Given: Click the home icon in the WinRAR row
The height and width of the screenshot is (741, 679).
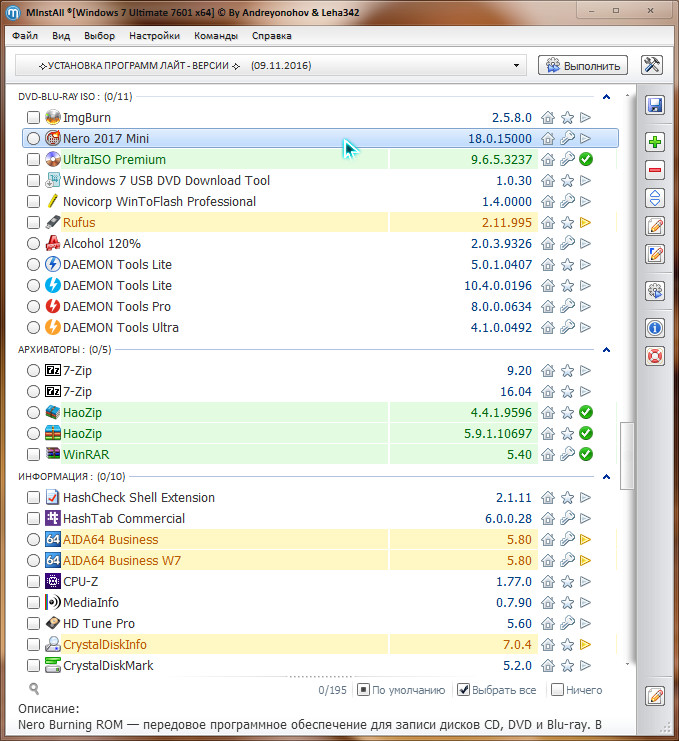Looking at the screenshot, I should pos(548,454).
